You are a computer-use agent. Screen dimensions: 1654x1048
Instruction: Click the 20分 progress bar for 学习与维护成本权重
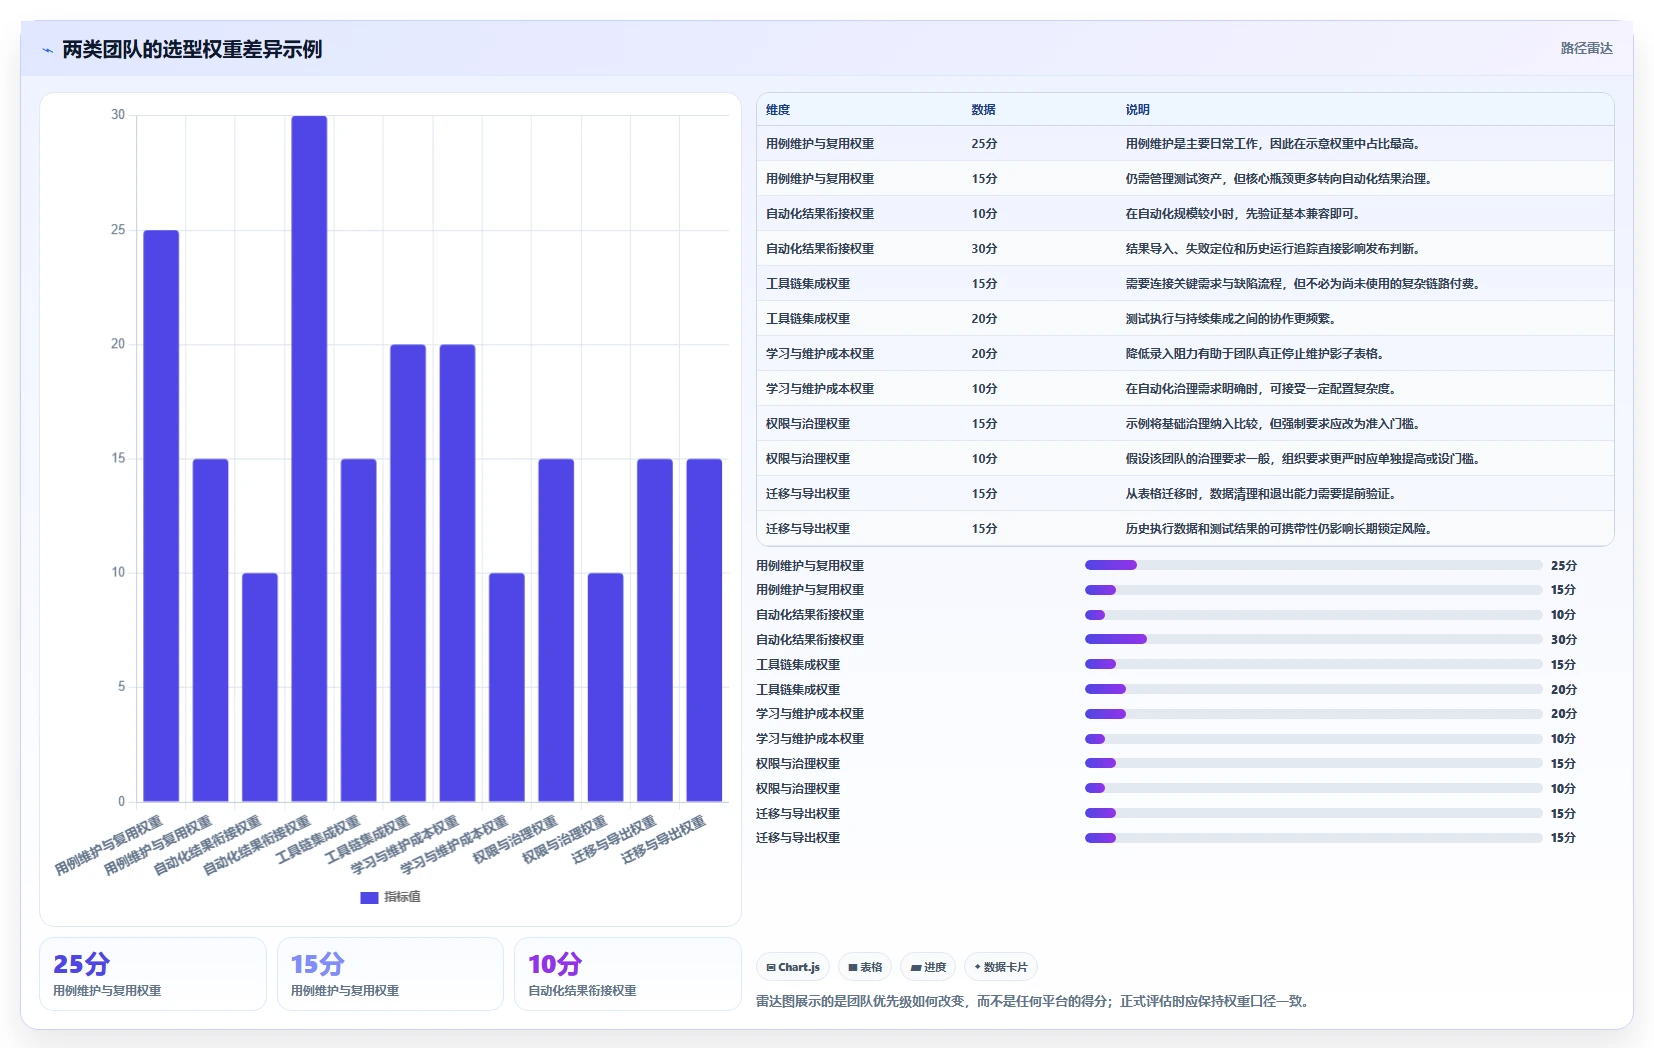pos(1313,714)
